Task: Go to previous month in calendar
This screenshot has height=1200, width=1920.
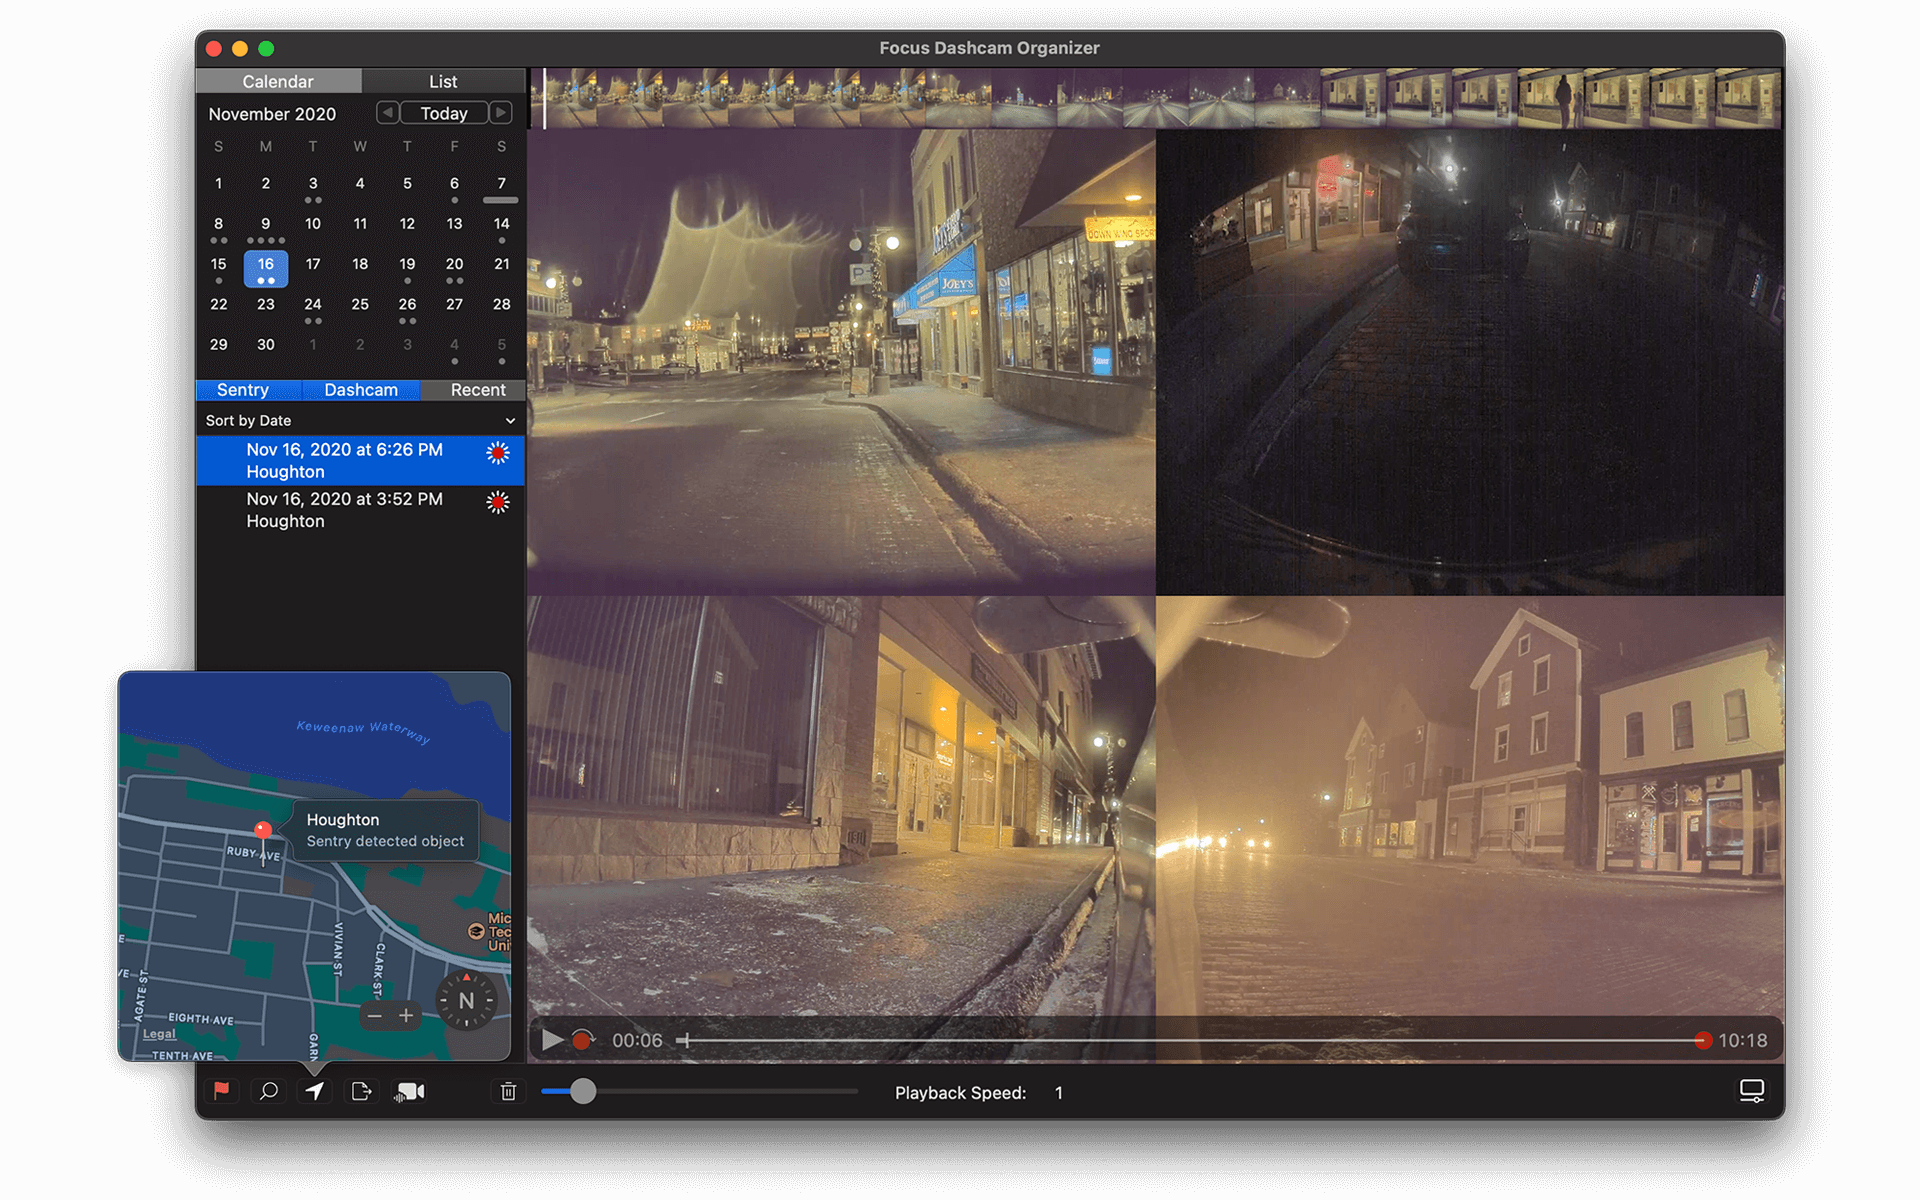Action: point(387,113)
